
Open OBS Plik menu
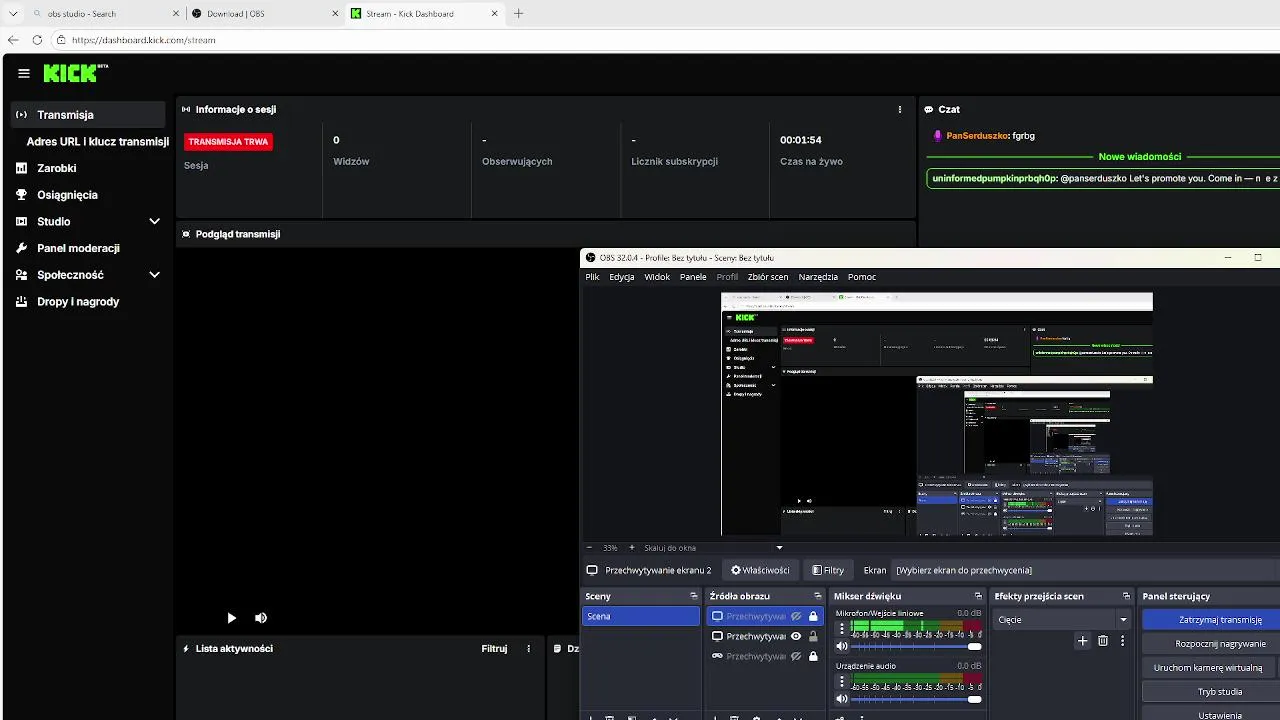pos(593,277)
